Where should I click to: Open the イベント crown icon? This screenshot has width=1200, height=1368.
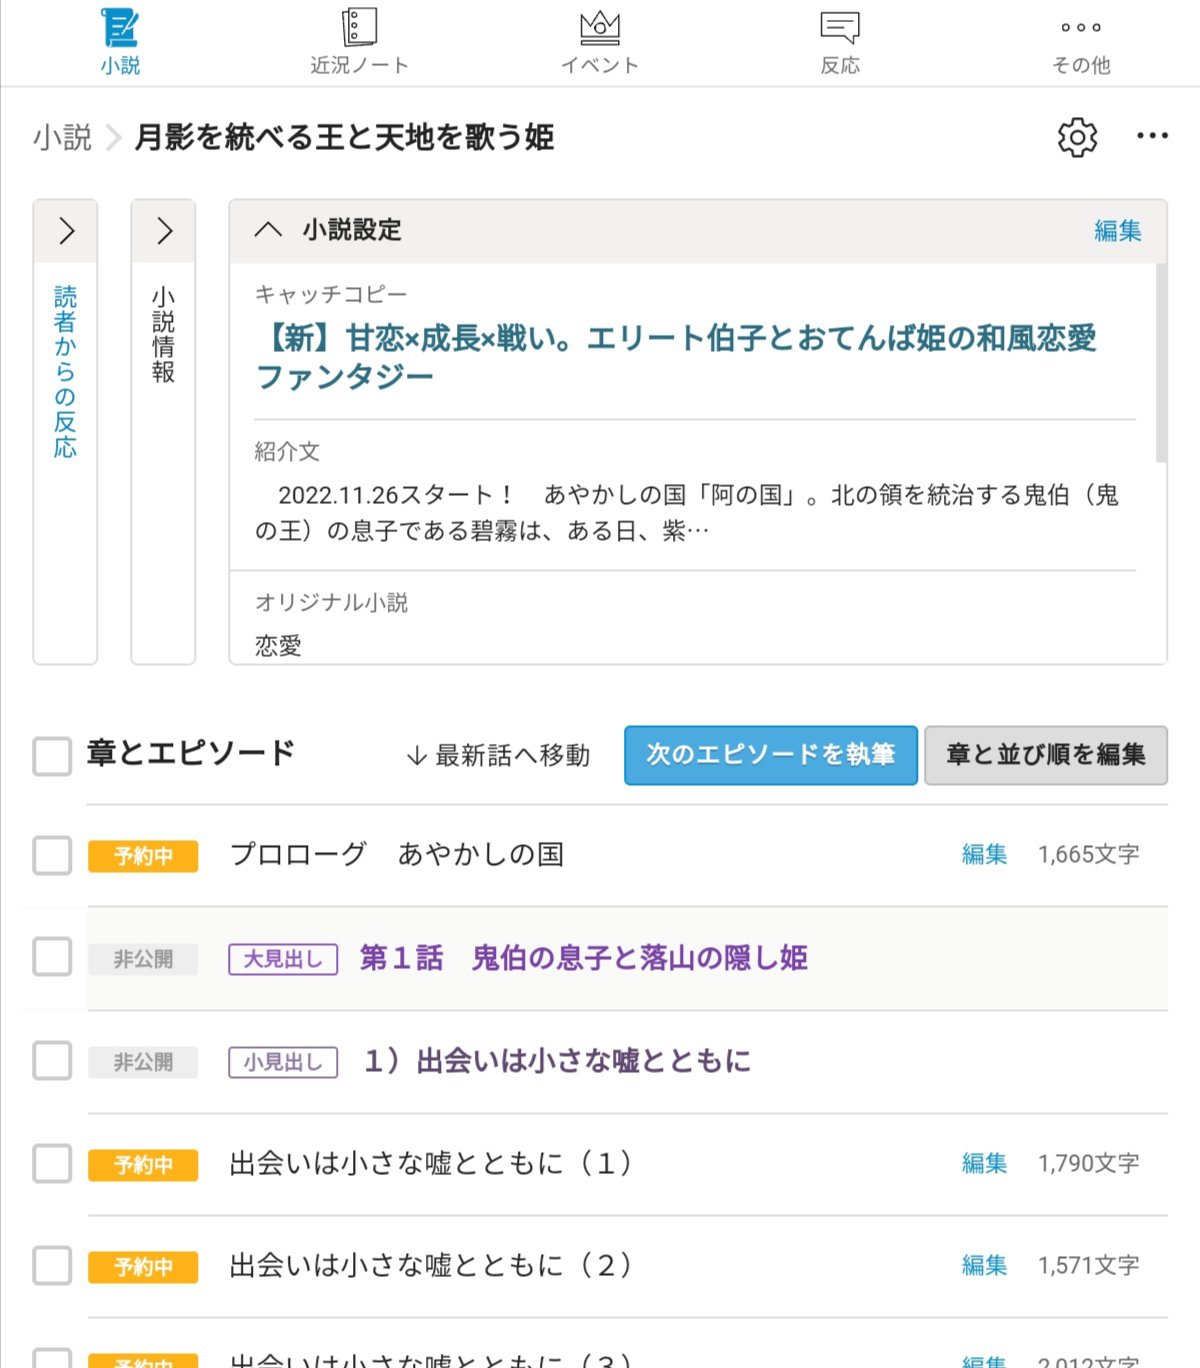600,28
